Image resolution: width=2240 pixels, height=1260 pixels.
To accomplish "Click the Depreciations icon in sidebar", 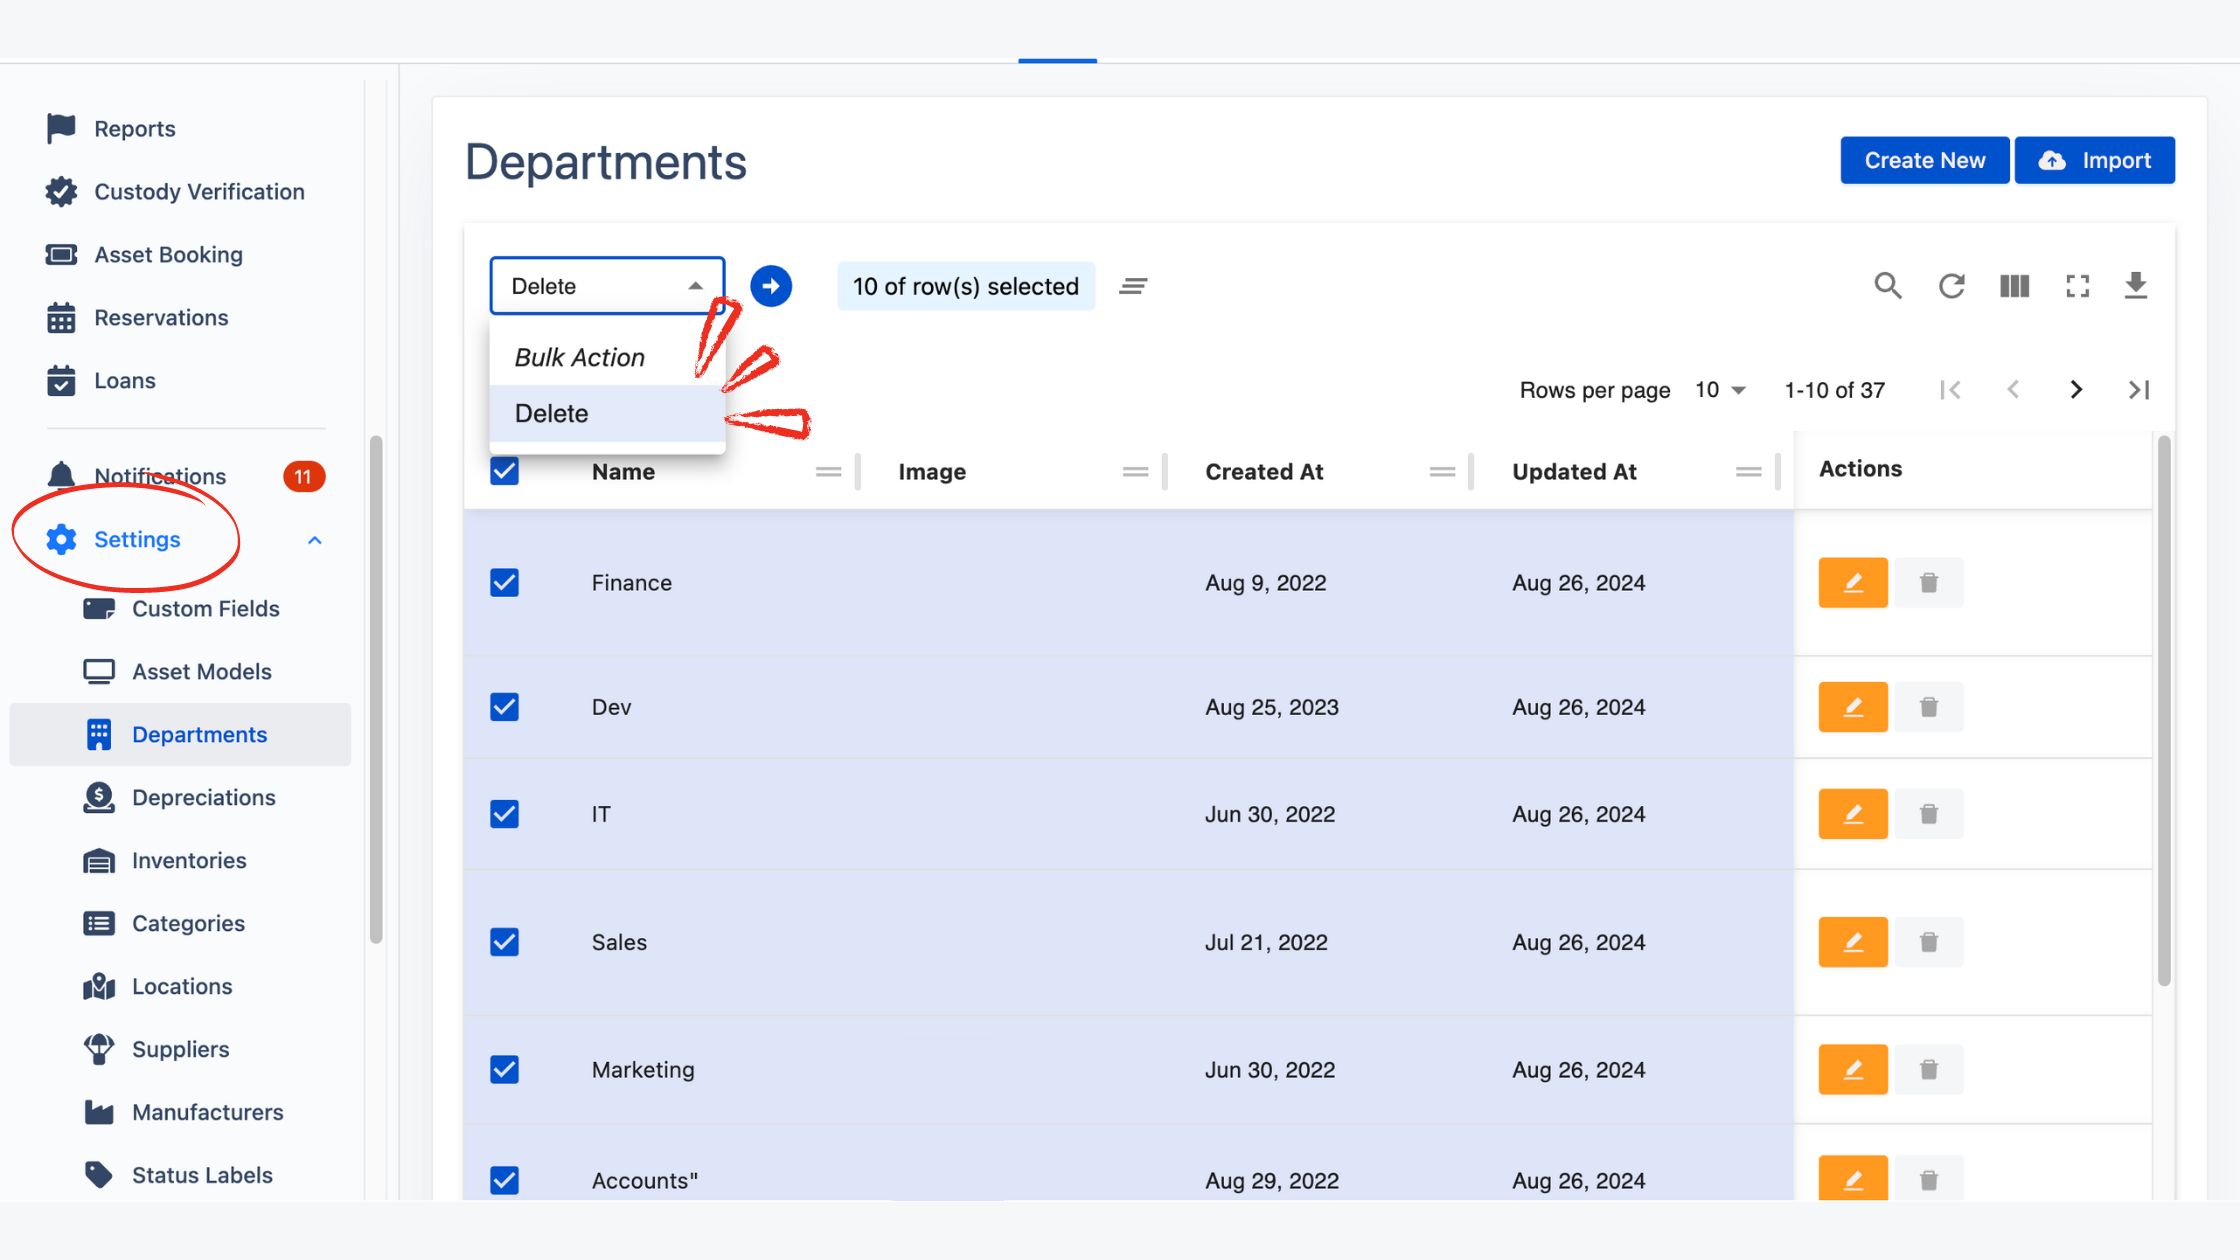I will (98, 797).
